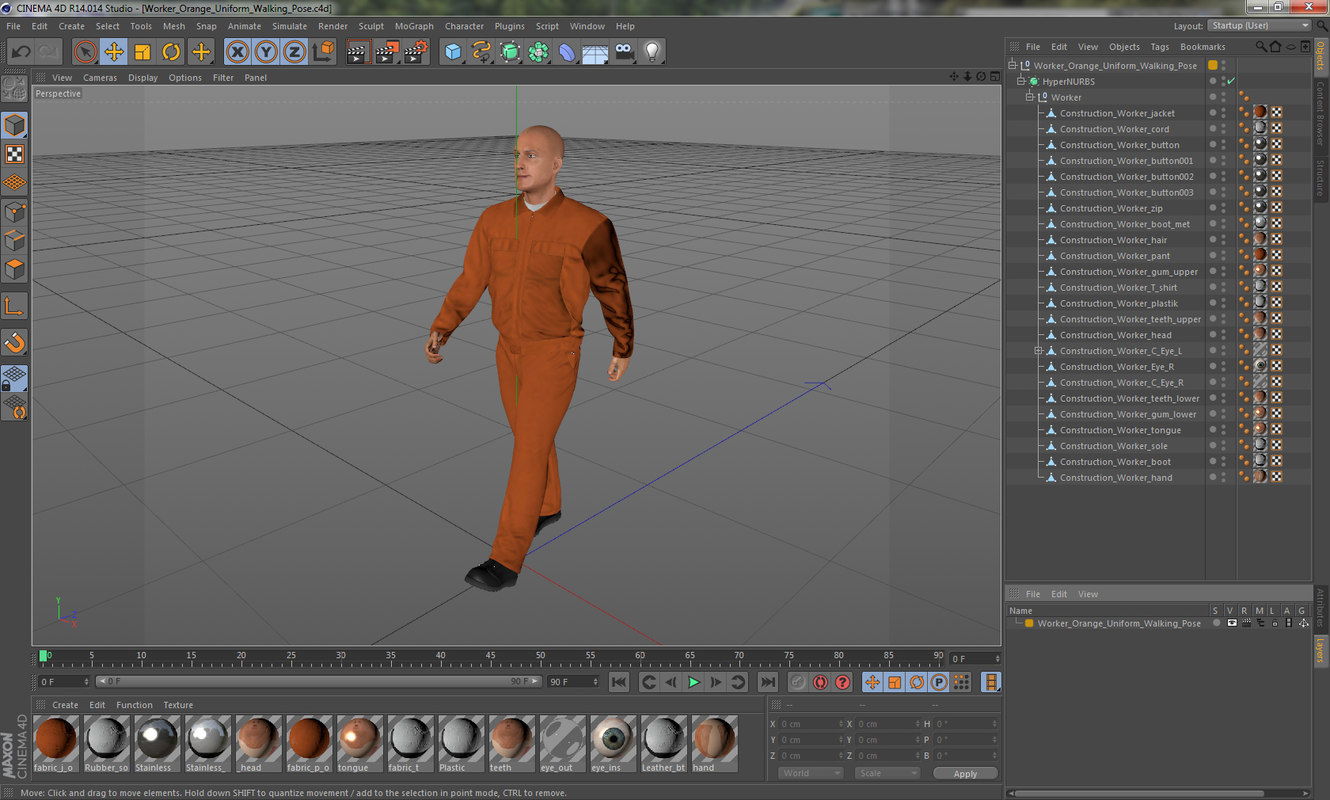Screen dimensions: 1330x800
Task: Select the Live Selection tool
Action: pos(84,51)
